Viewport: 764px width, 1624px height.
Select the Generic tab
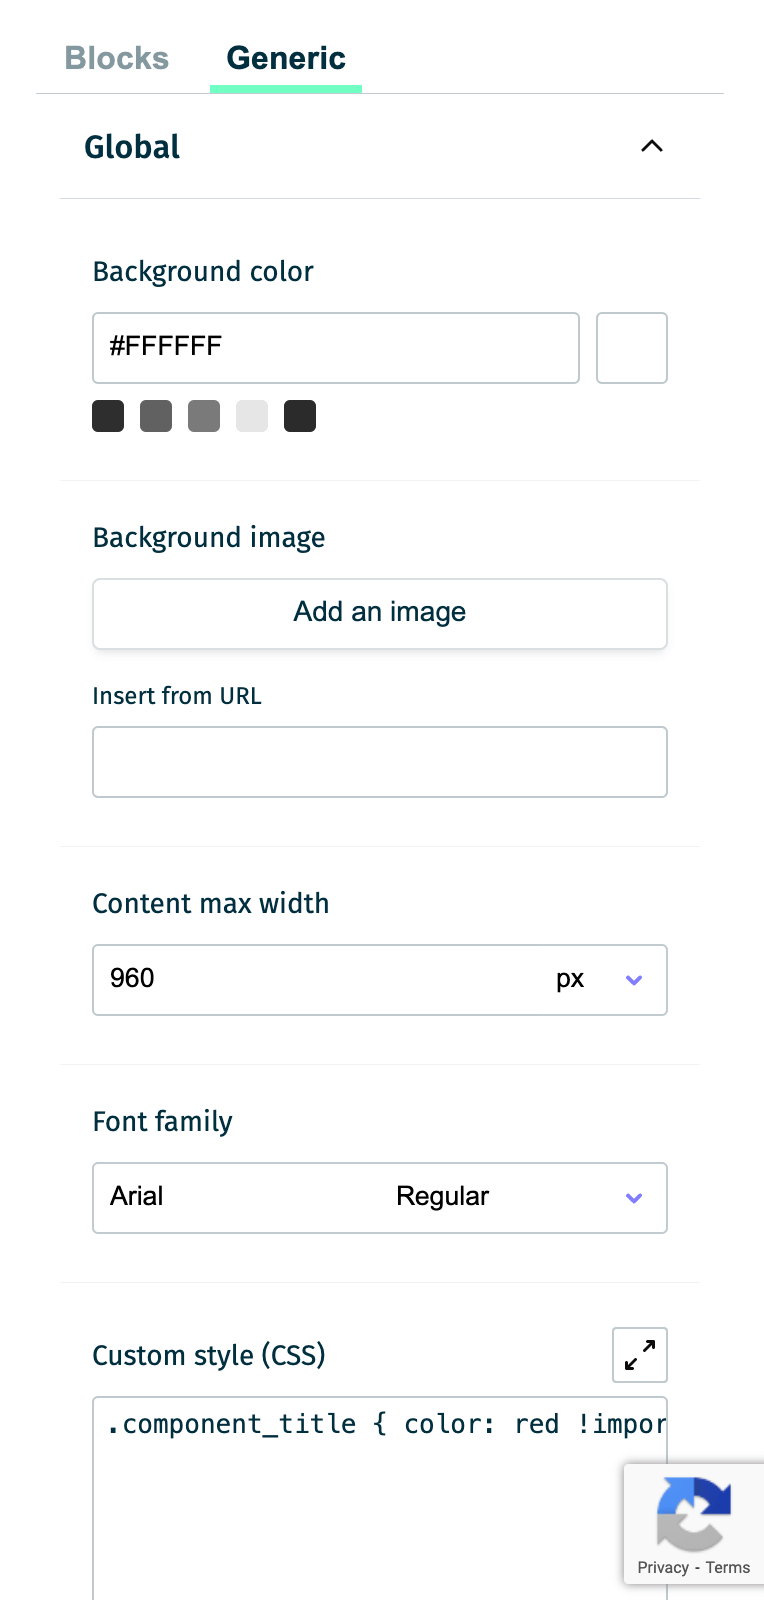click(x=286, y=58)
